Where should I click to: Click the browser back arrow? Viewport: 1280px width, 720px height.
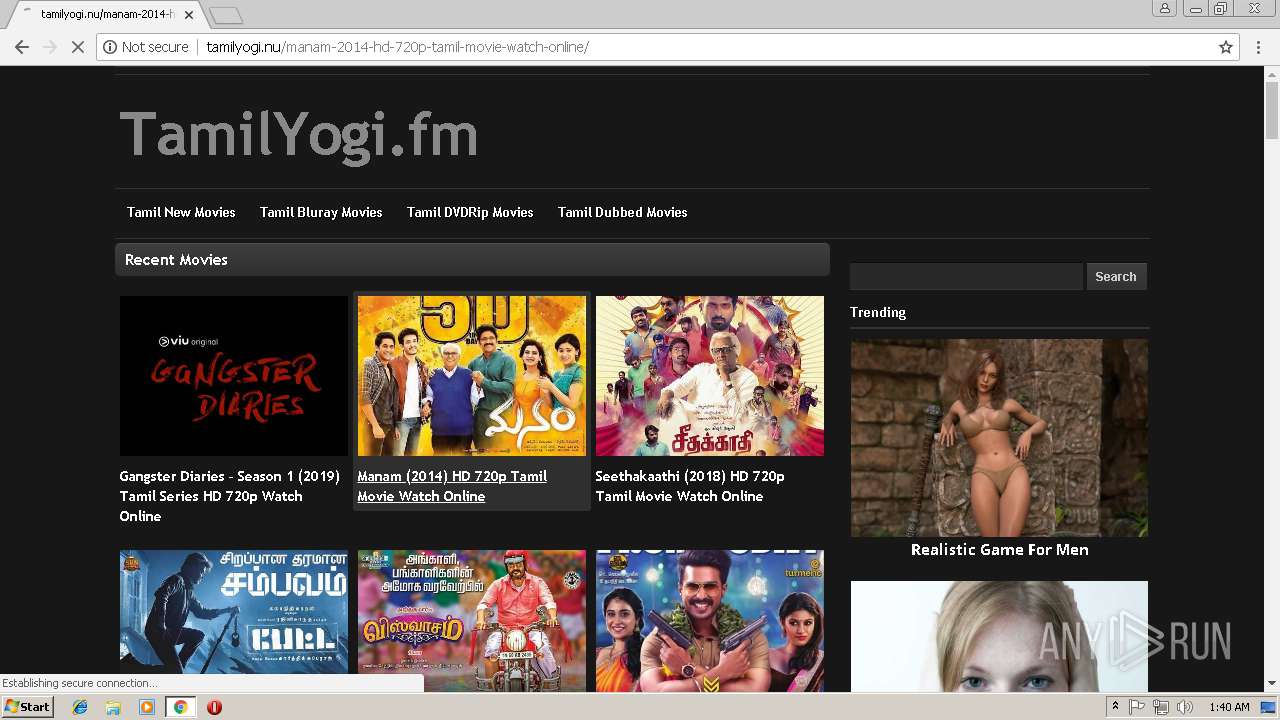coord(22,47)
